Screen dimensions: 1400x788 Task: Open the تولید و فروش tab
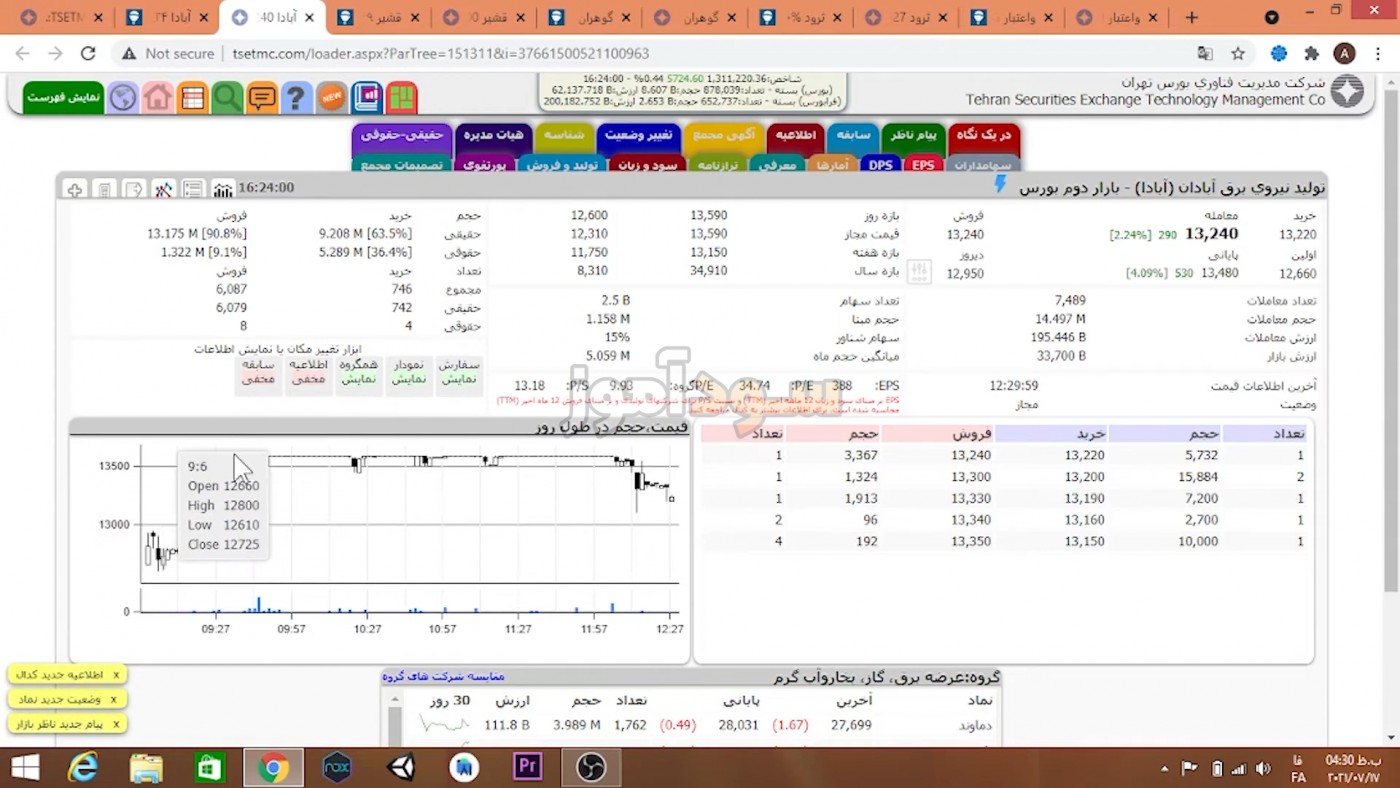[x=563, y=165]
